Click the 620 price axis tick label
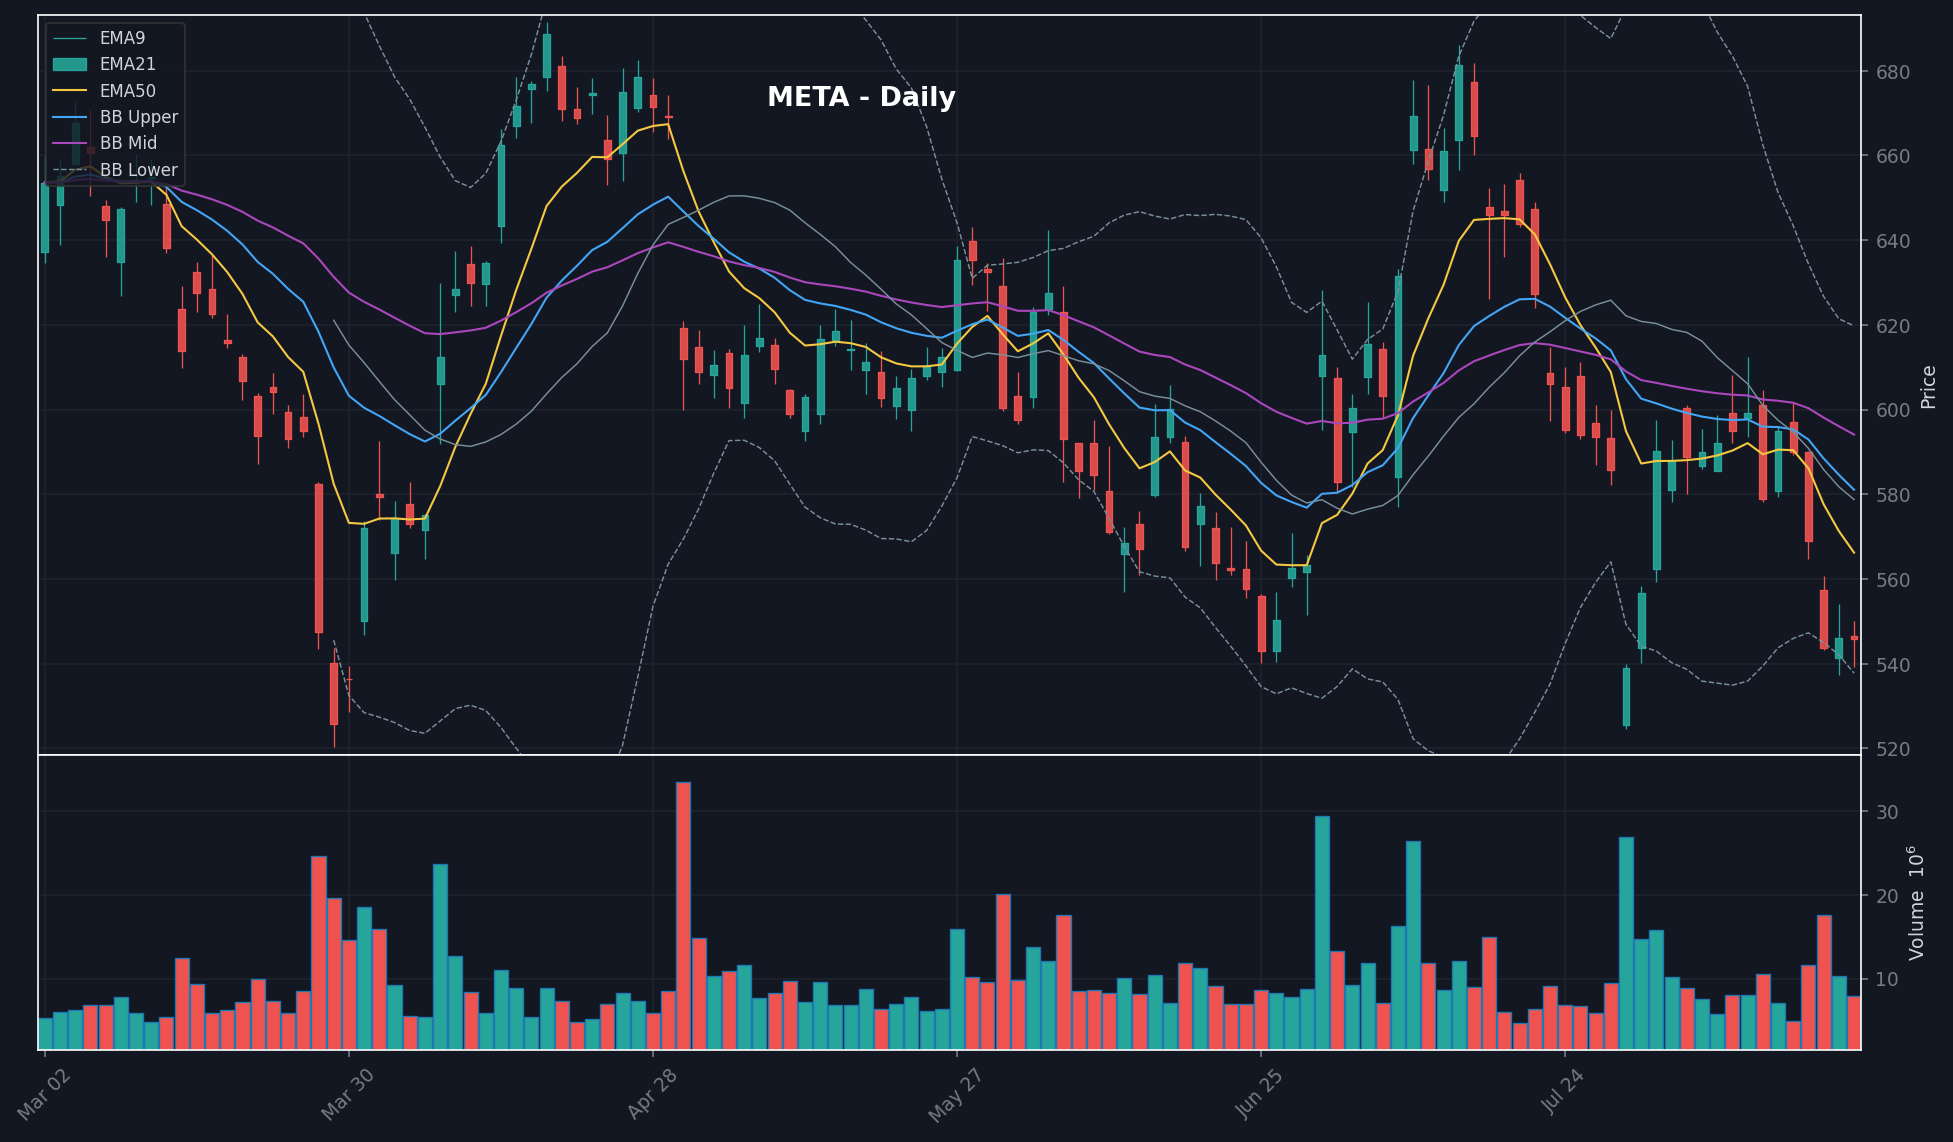The image size is (1953, 1142). point(1892,326)
